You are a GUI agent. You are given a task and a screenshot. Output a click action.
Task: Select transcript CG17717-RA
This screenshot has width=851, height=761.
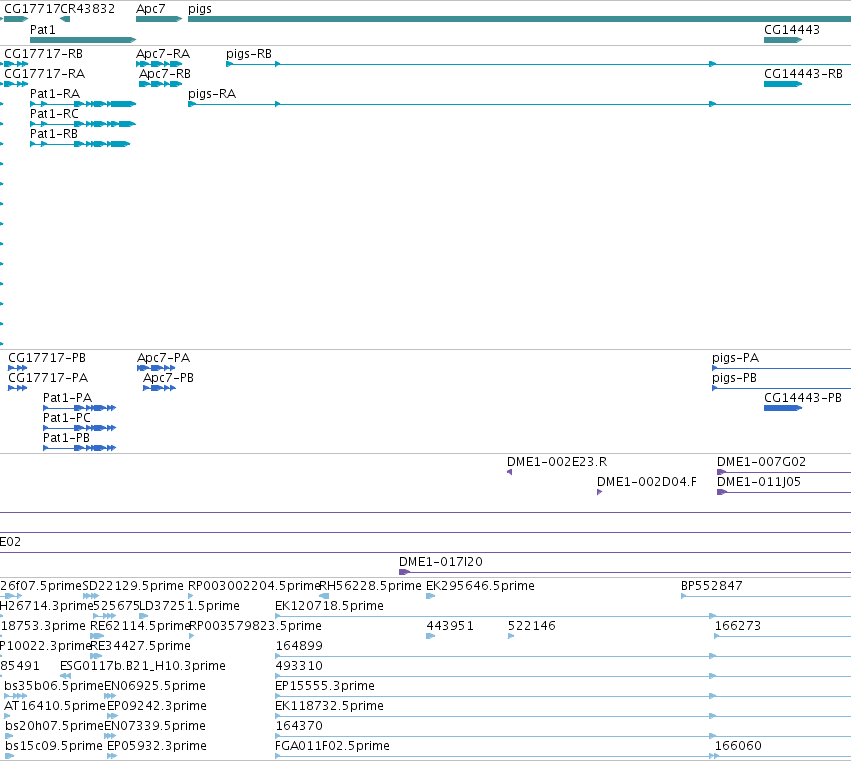pos(16,84)
